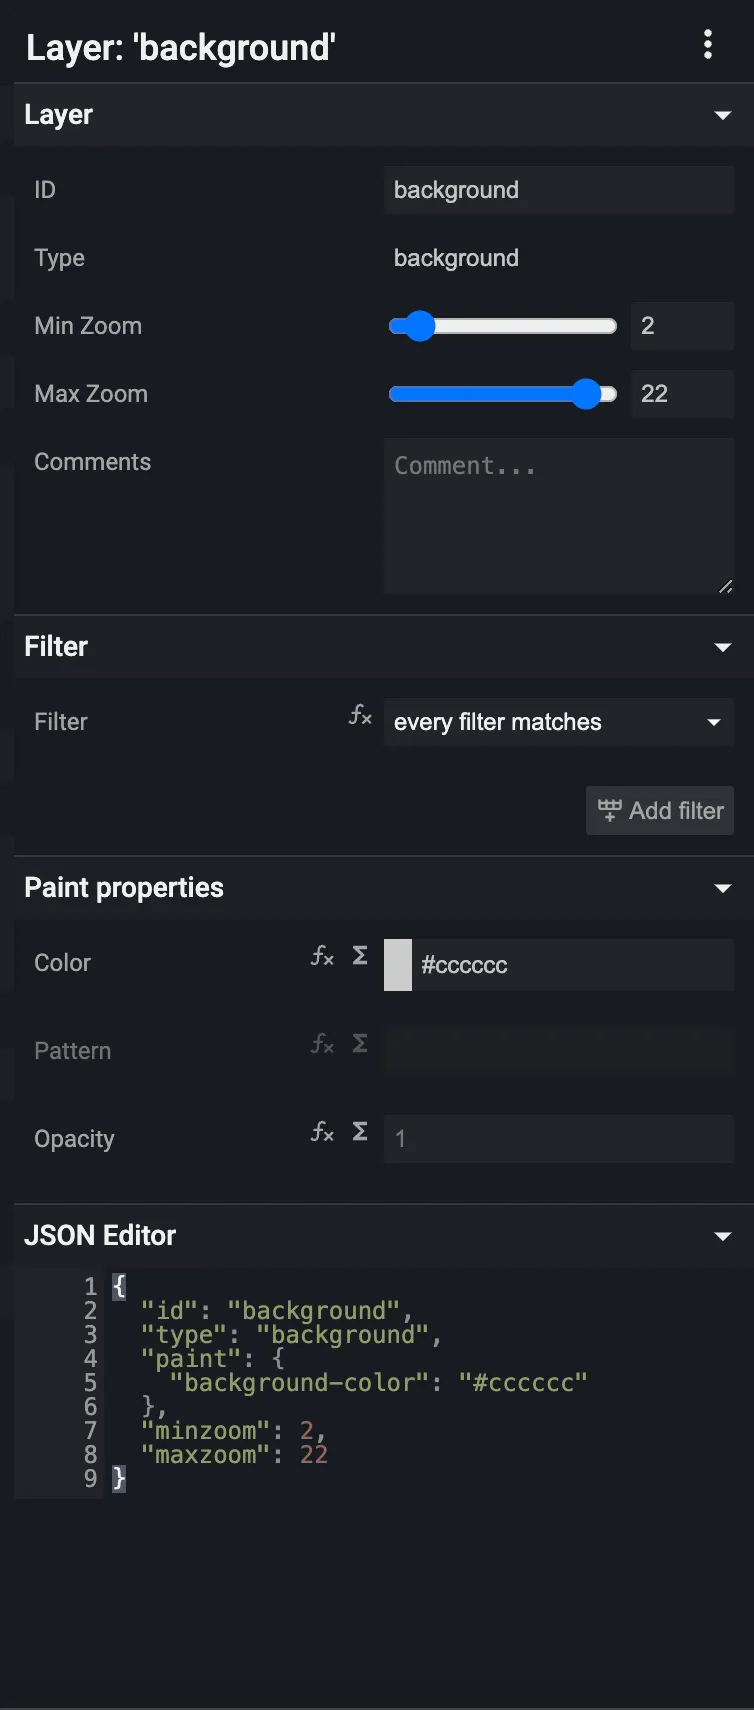Screen dimensions: 754x1710
Task: Click the Add filter button
Action: 660,810
